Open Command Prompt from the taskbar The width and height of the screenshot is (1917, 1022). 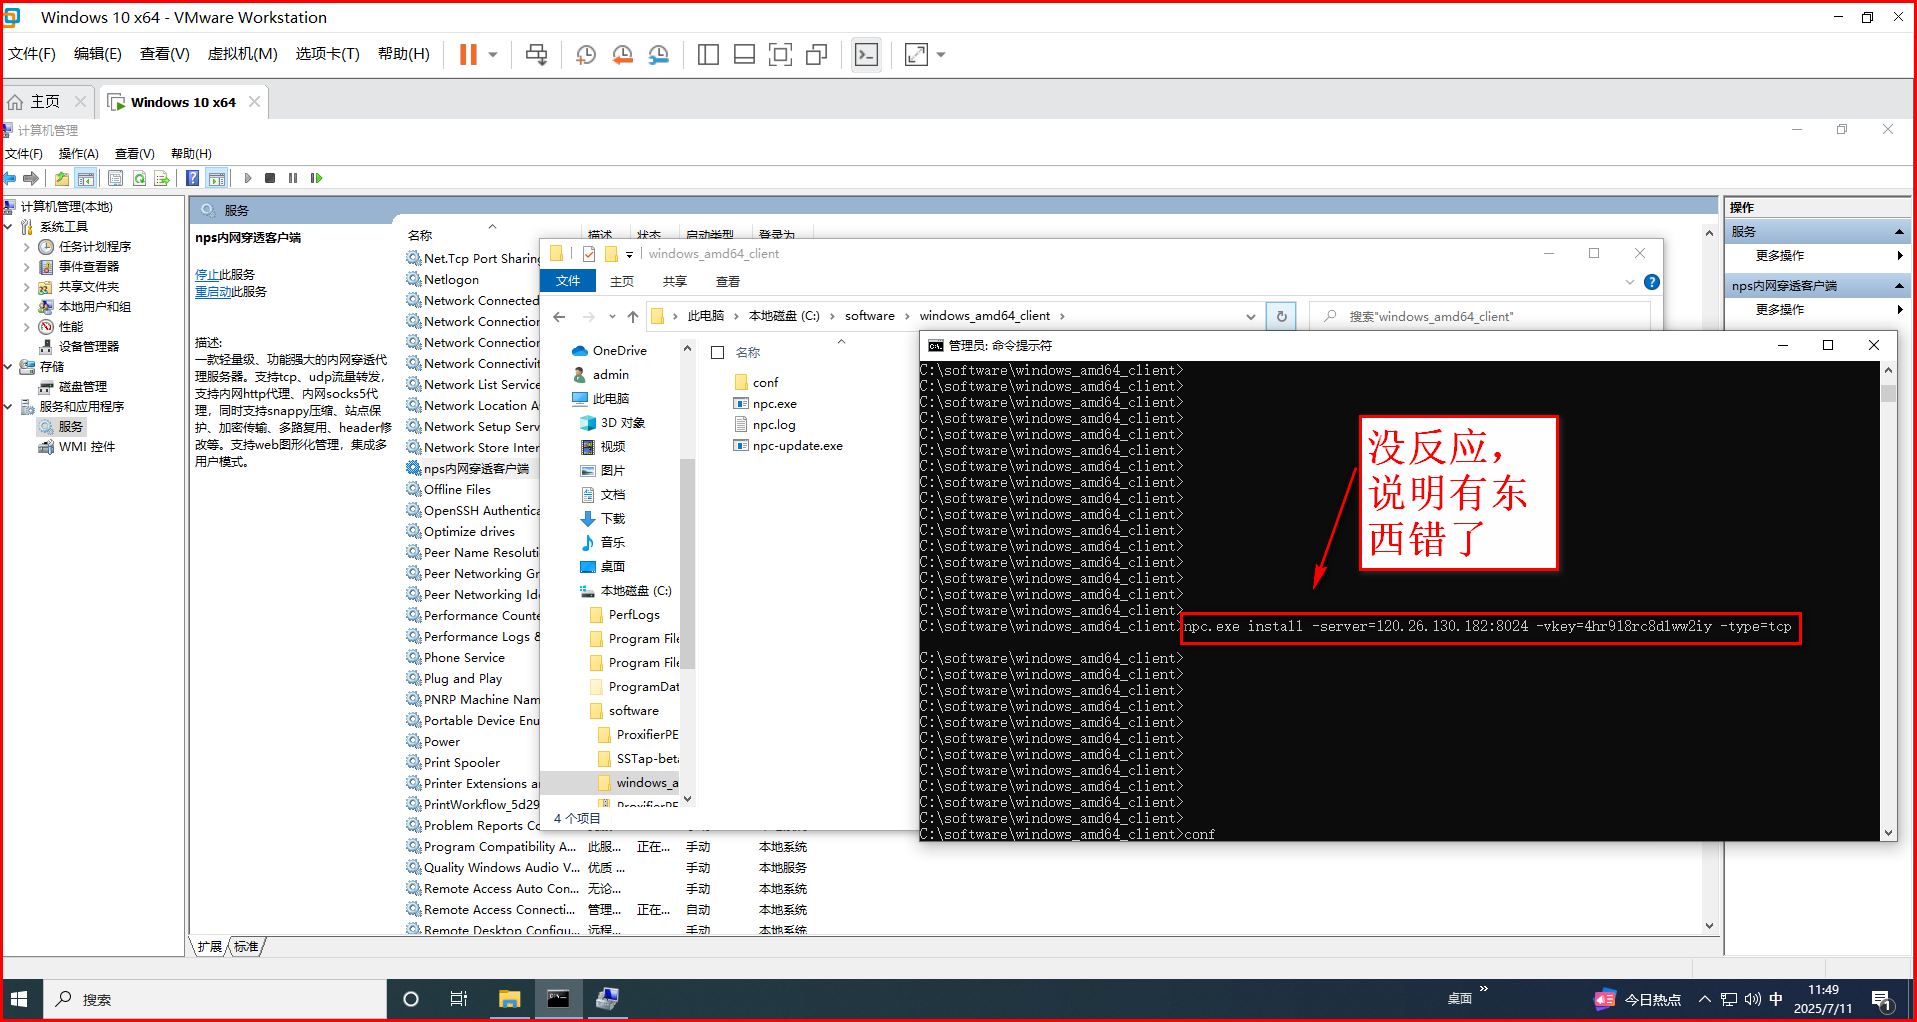pyautogui.click(x=558, y=999)
